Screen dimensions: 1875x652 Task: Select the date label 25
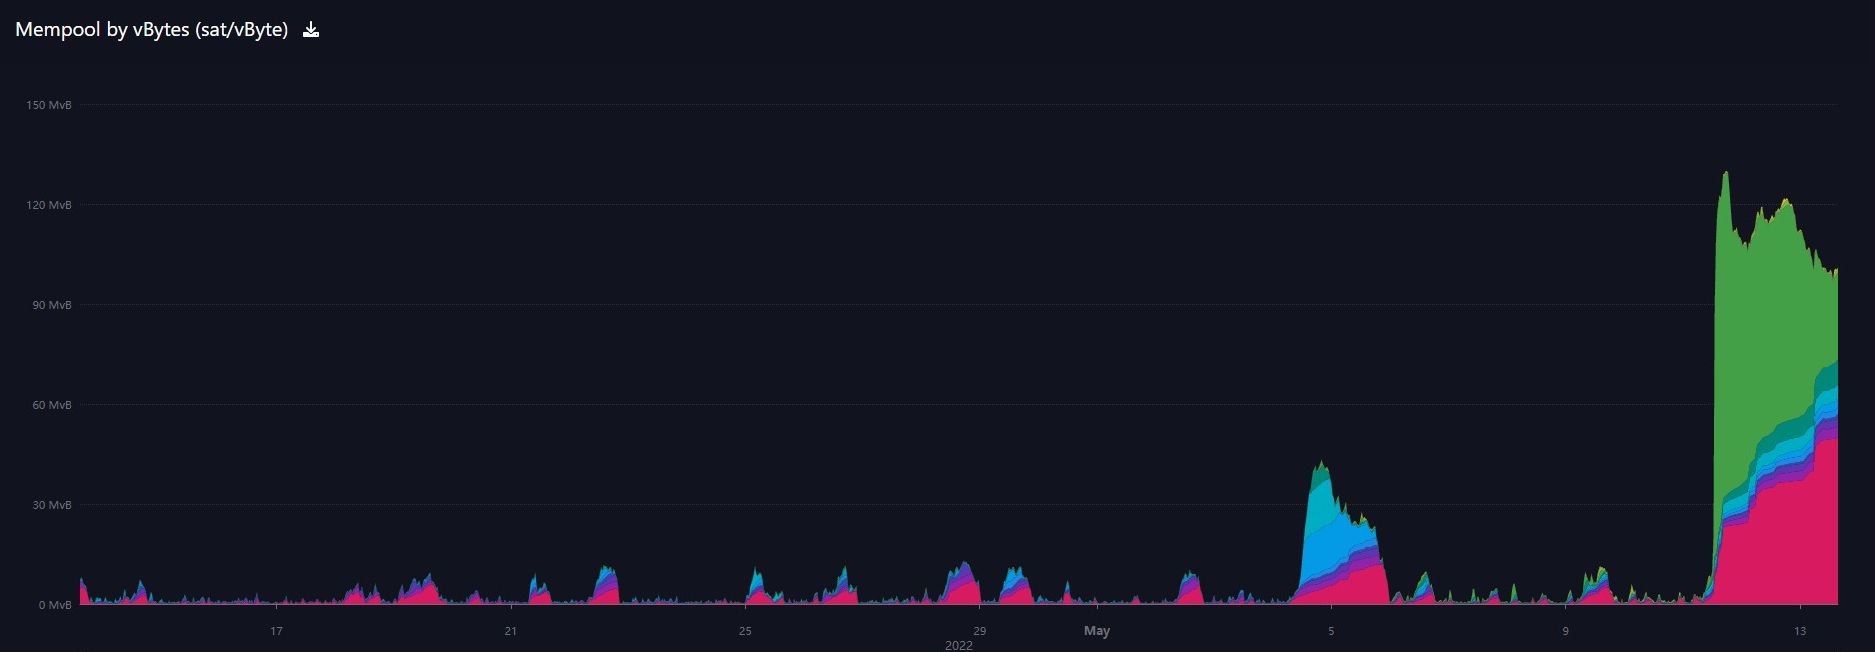(745, 631)
